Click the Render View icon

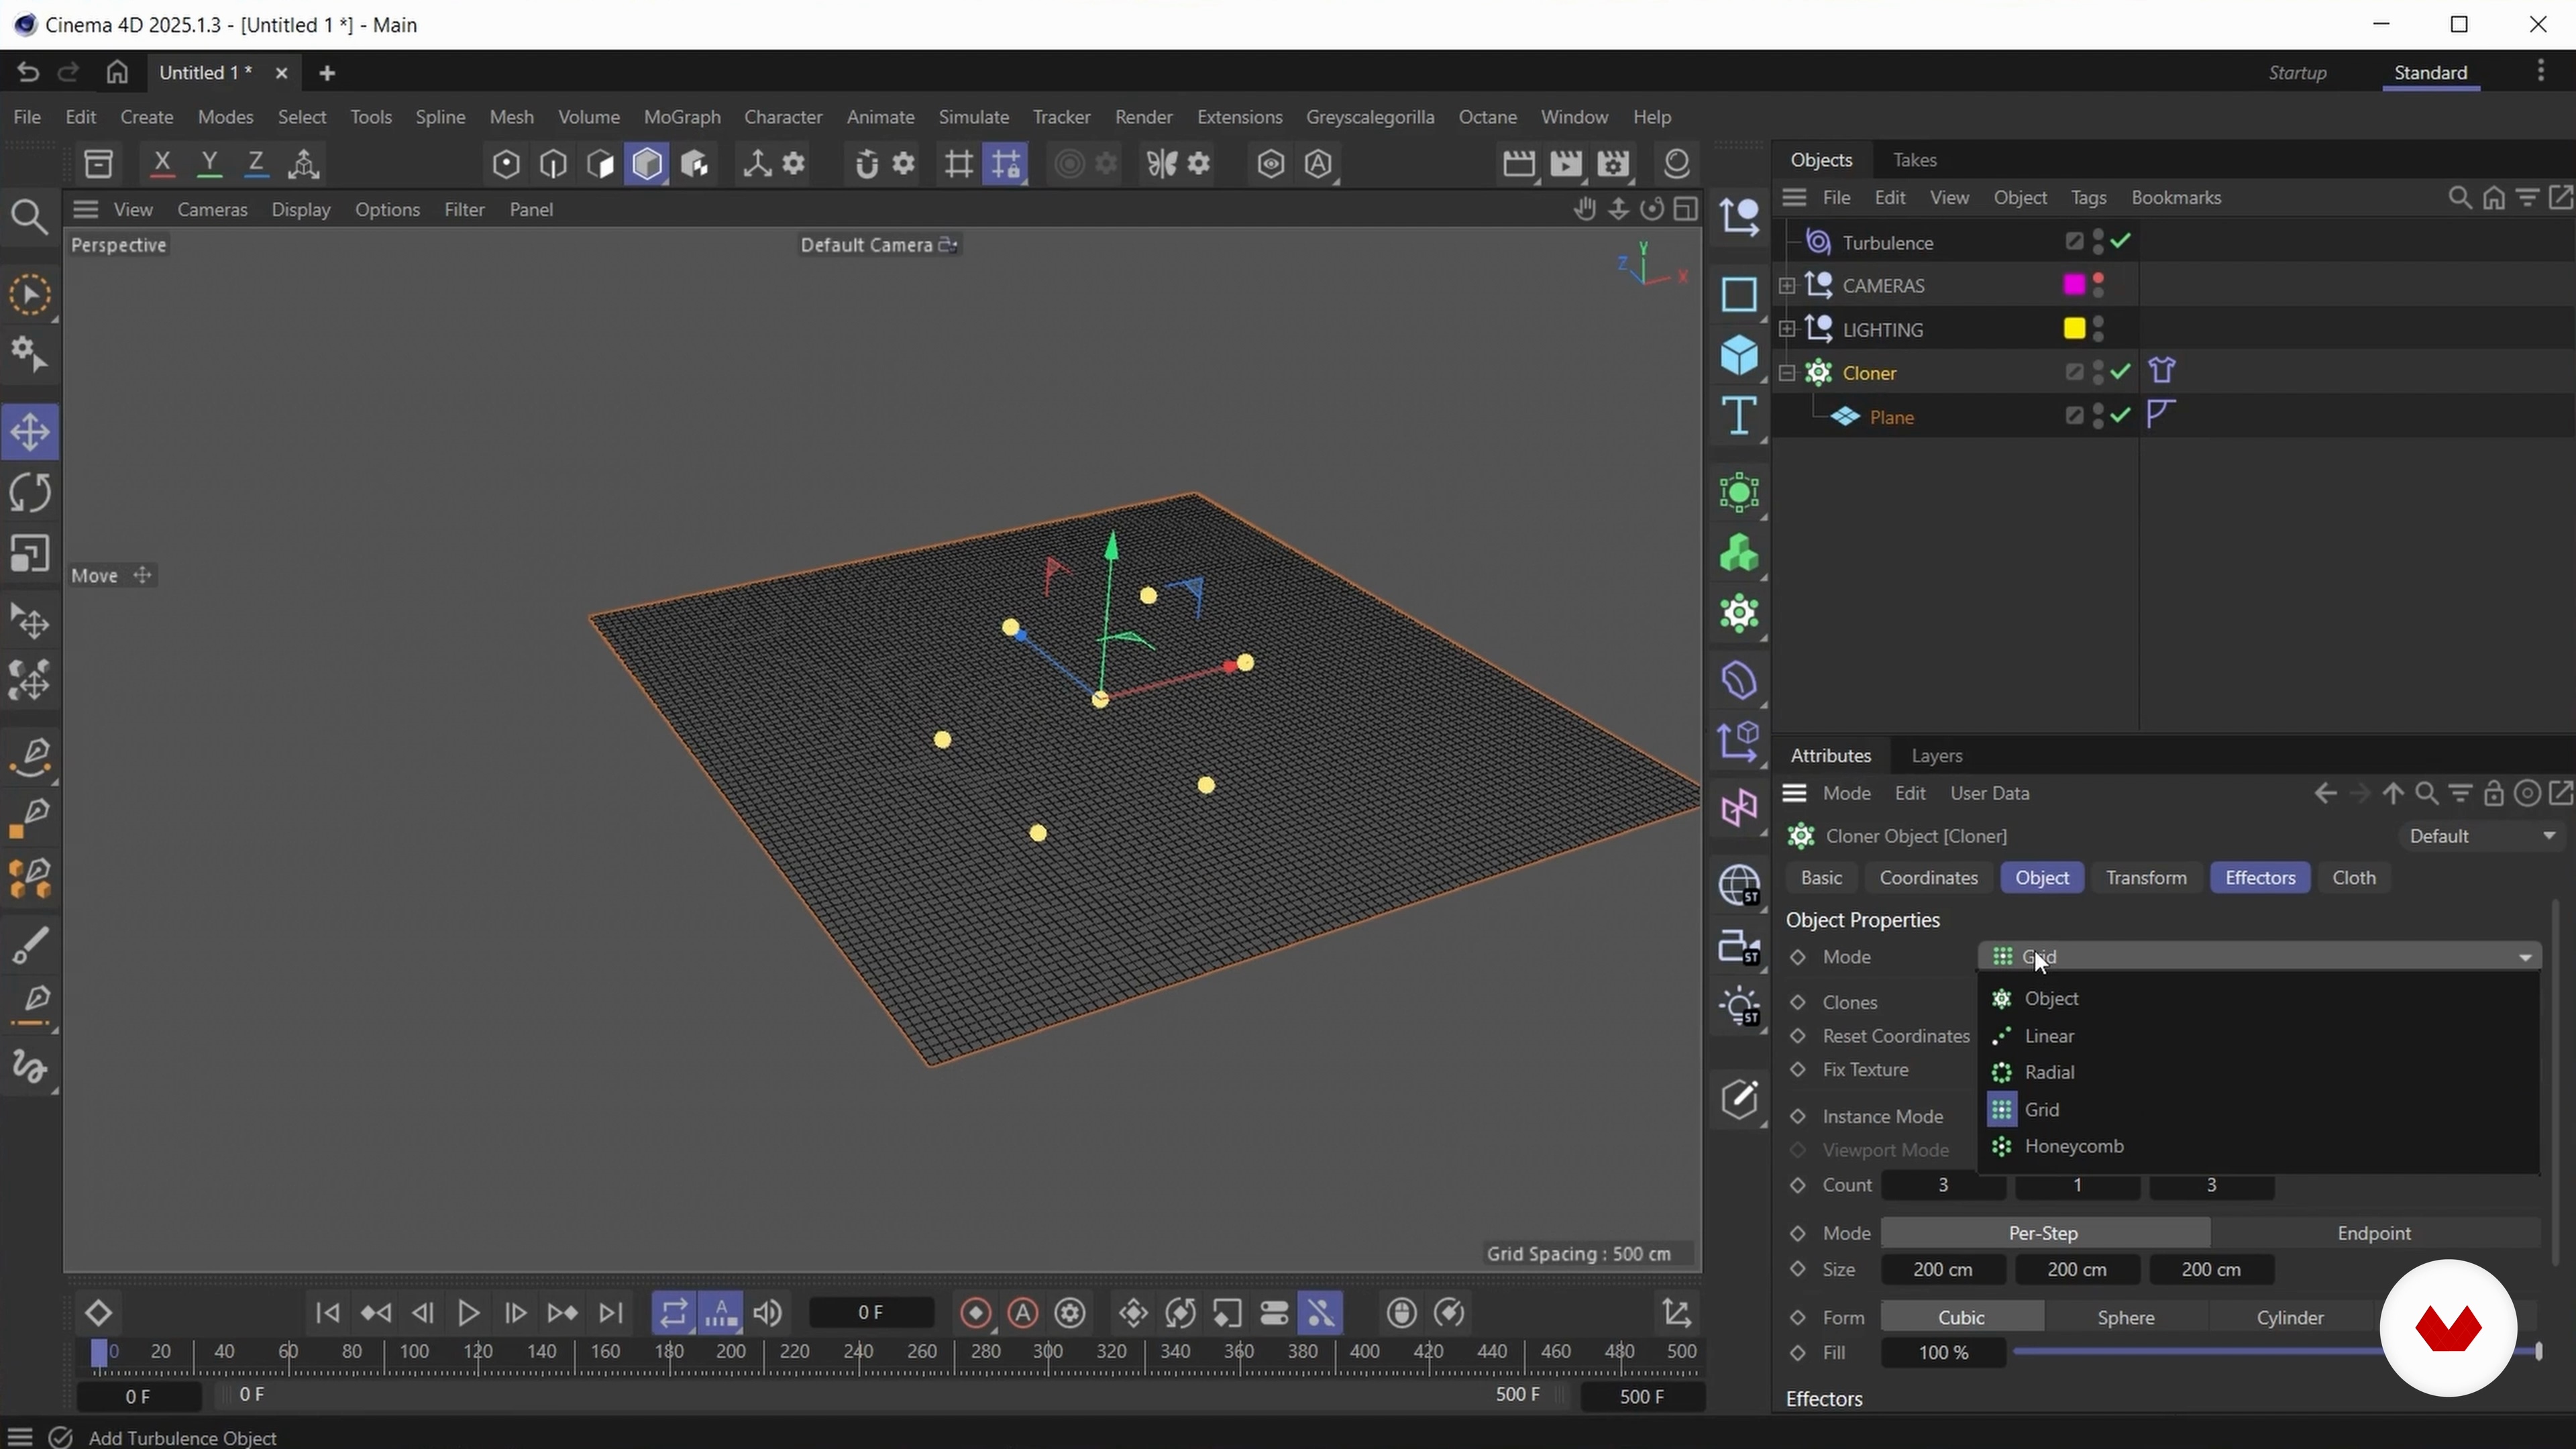(1518, 163)
